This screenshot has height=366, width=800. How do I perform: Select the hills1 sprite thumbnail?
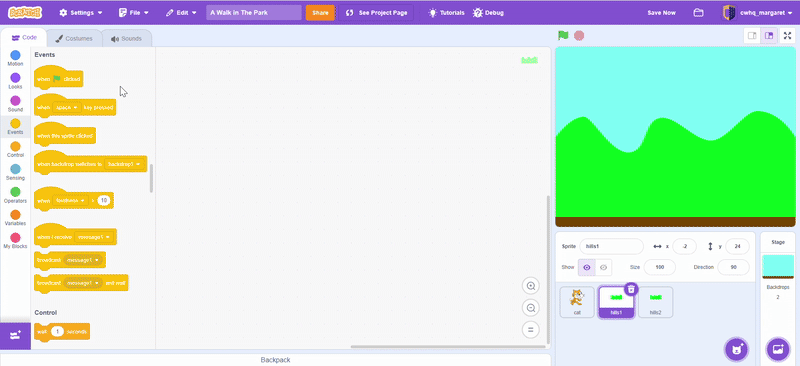(x=616, y=302)
